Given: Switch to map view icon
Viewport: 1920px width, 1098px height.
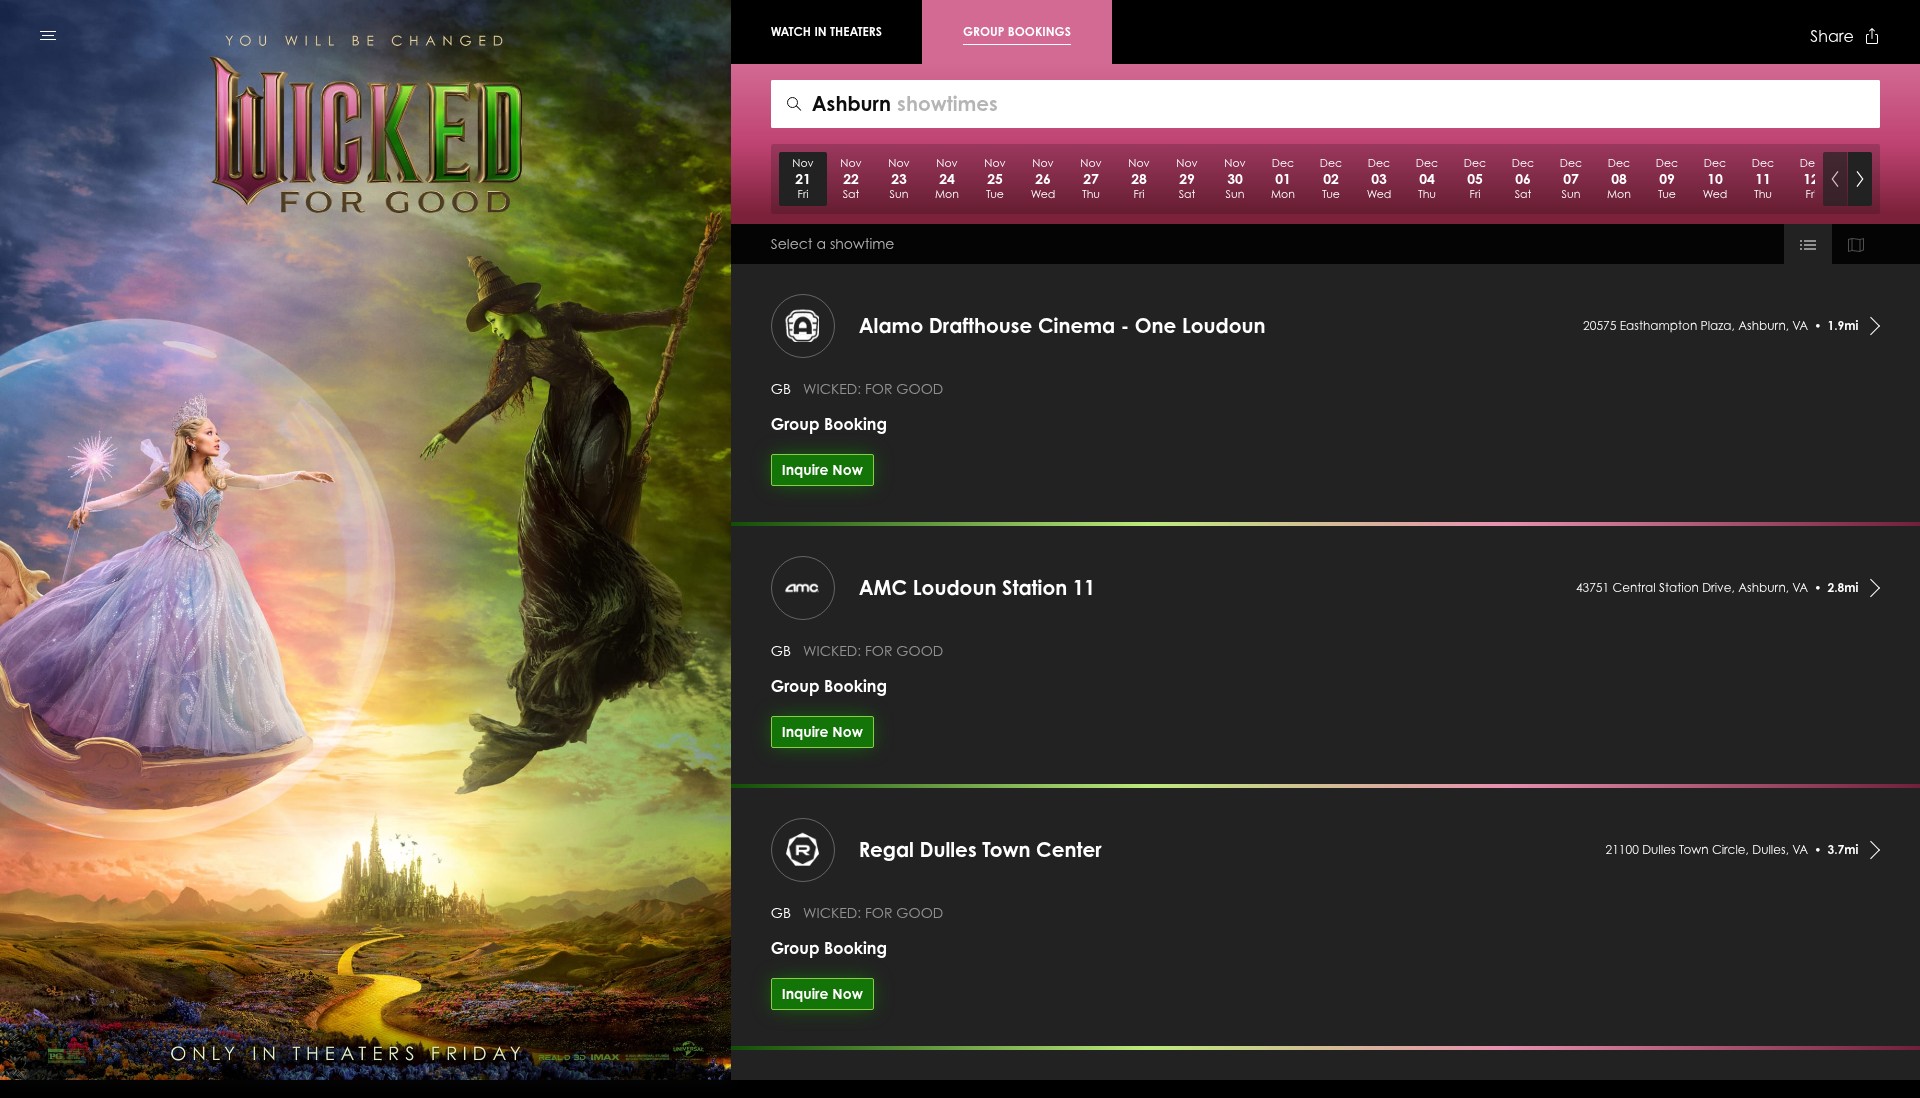Looking at the screenshot, I should pos(1856,245).
